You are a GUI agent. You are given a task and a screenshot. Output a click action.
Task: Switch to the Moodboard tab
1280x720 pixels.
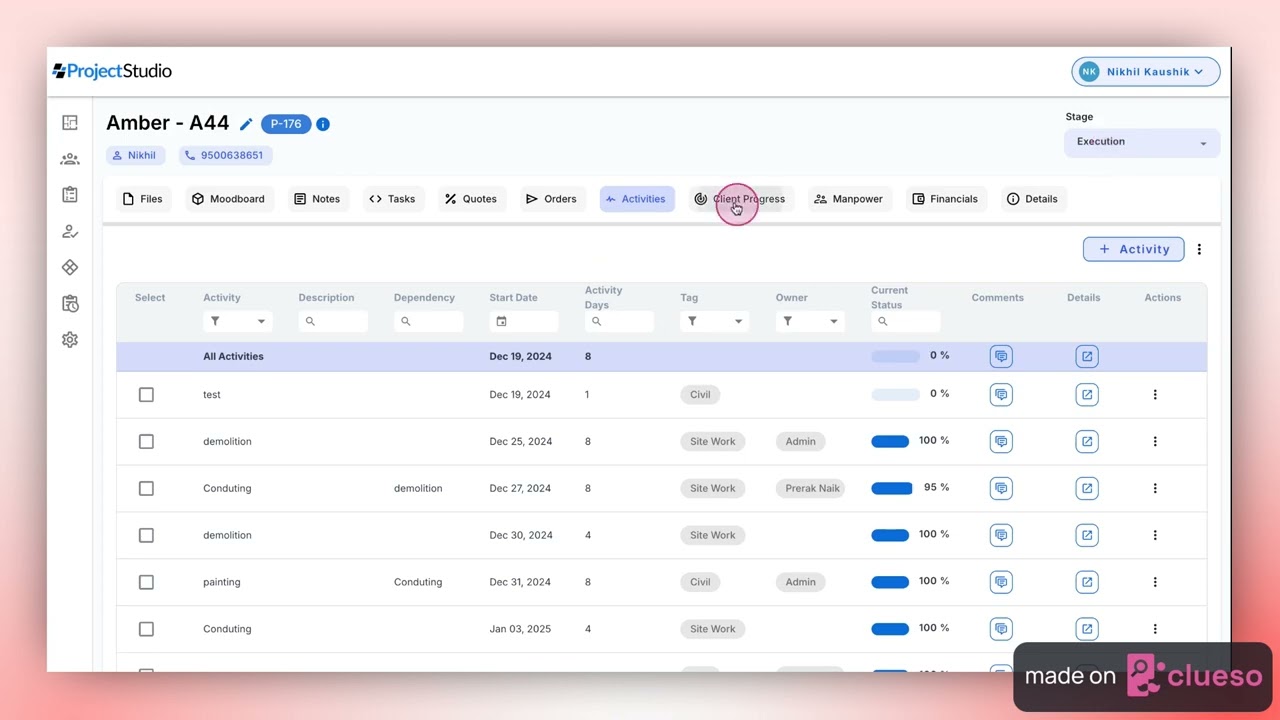pyautogui.click(x=229, y=199)
